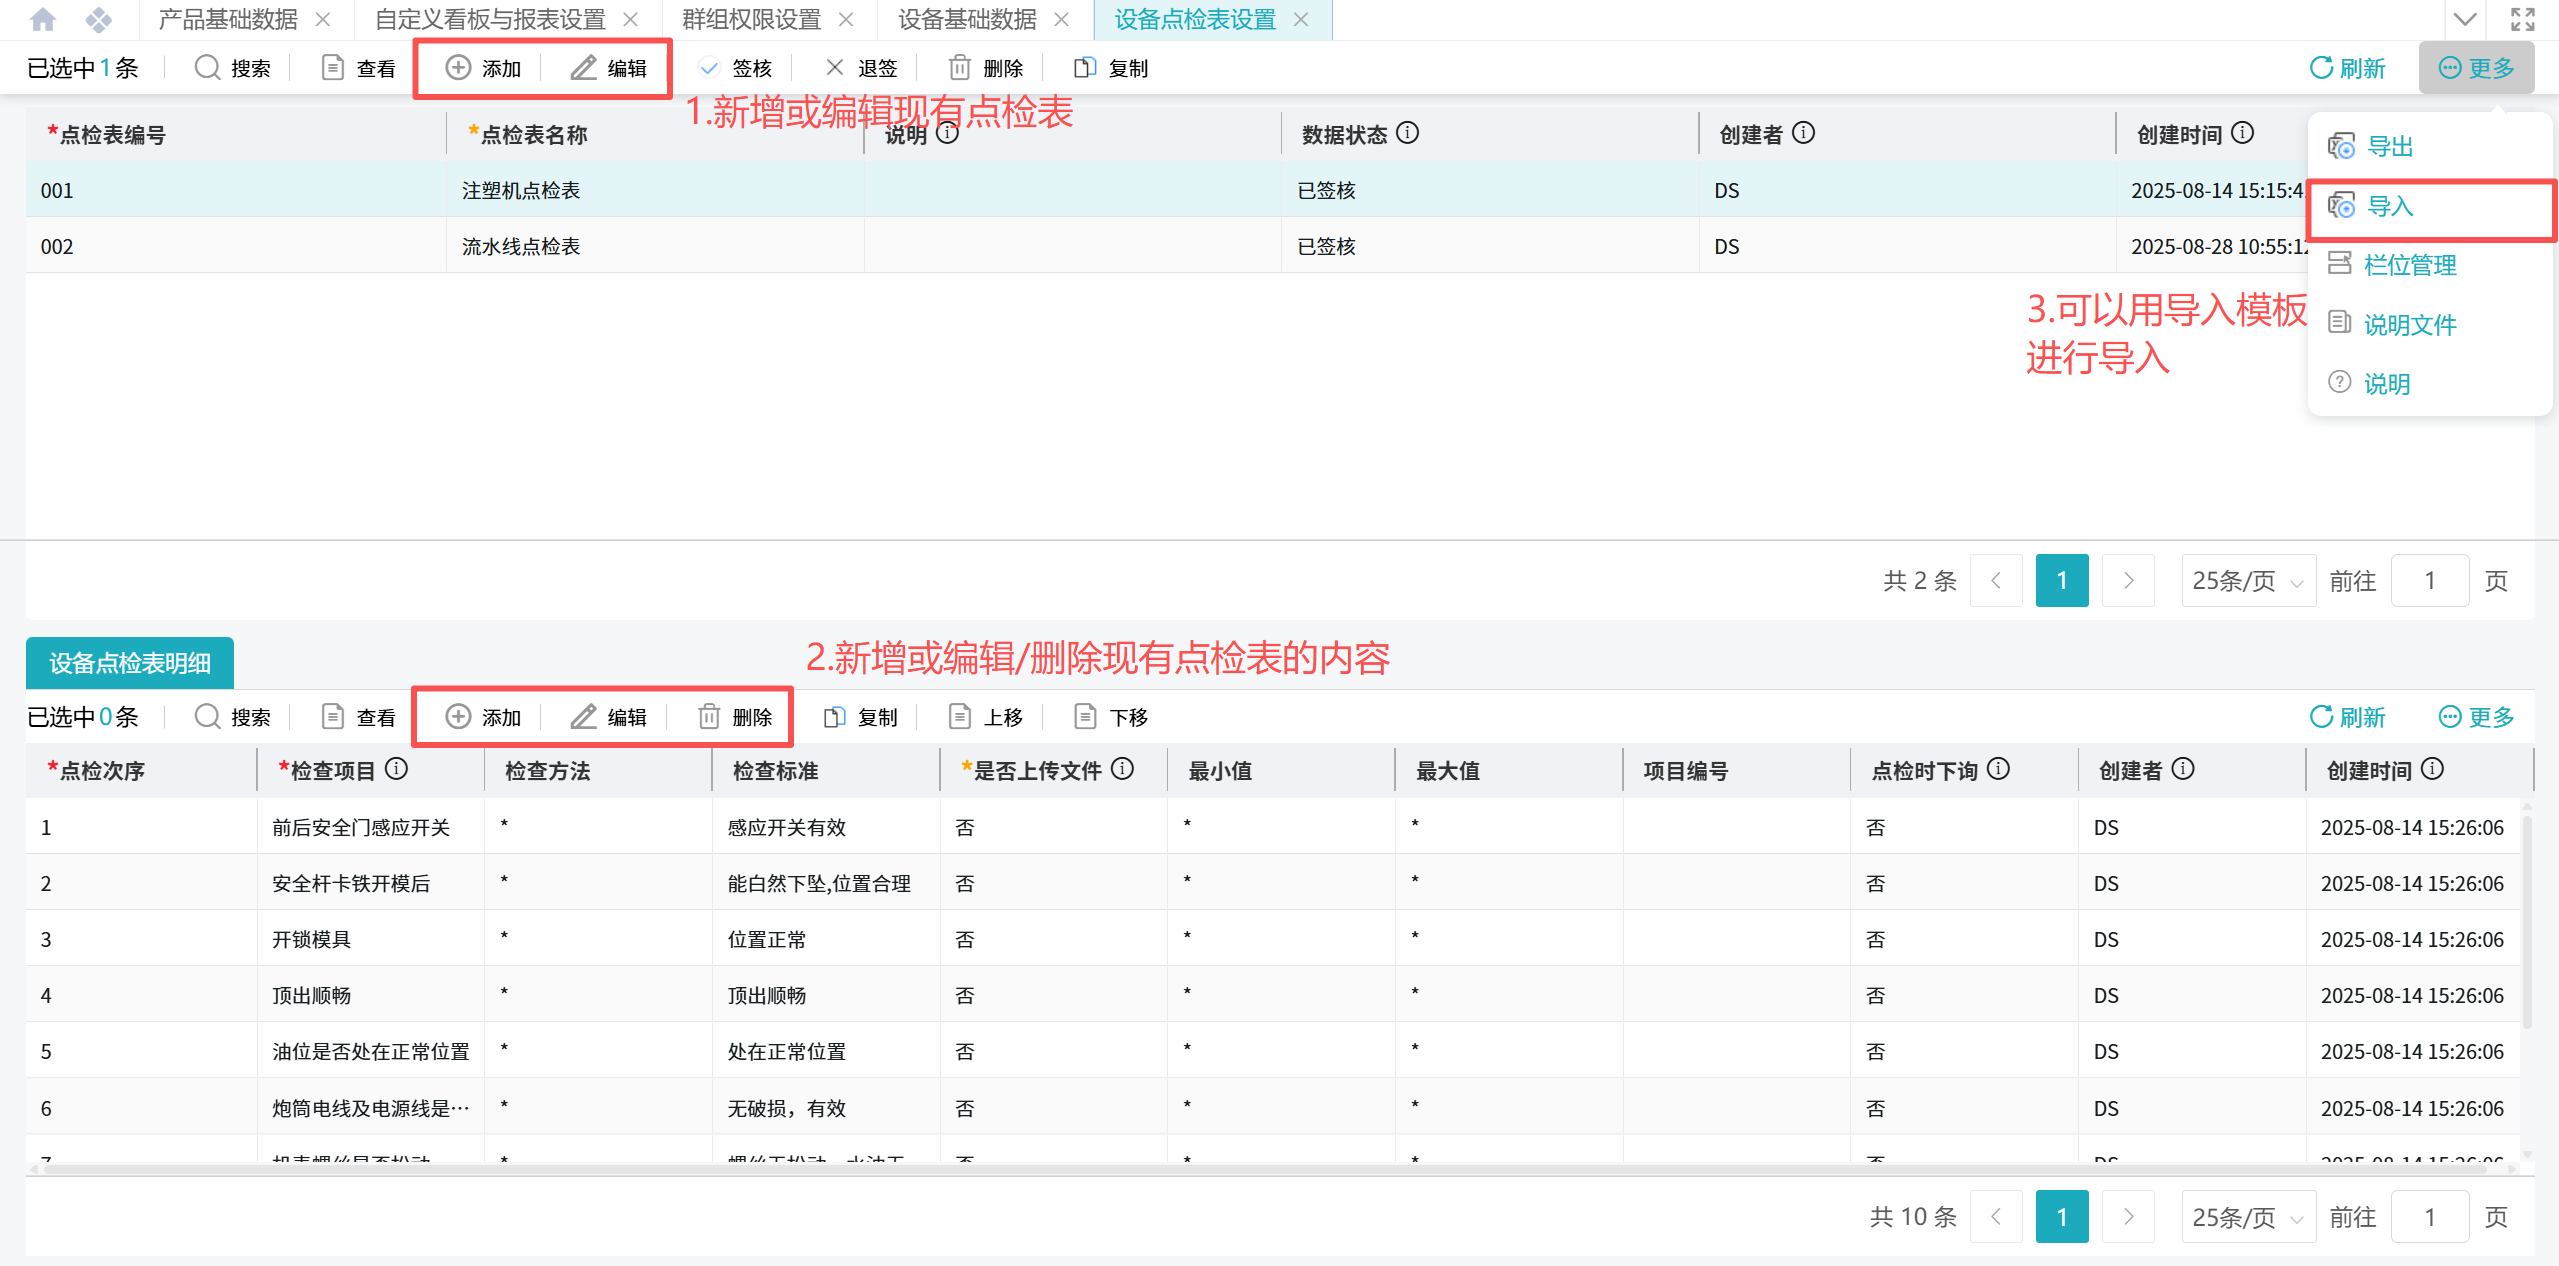2559x1266 pixels.
Task: Open the upper 25条/页 page size dropdown
Action: tap(2248, 581)
